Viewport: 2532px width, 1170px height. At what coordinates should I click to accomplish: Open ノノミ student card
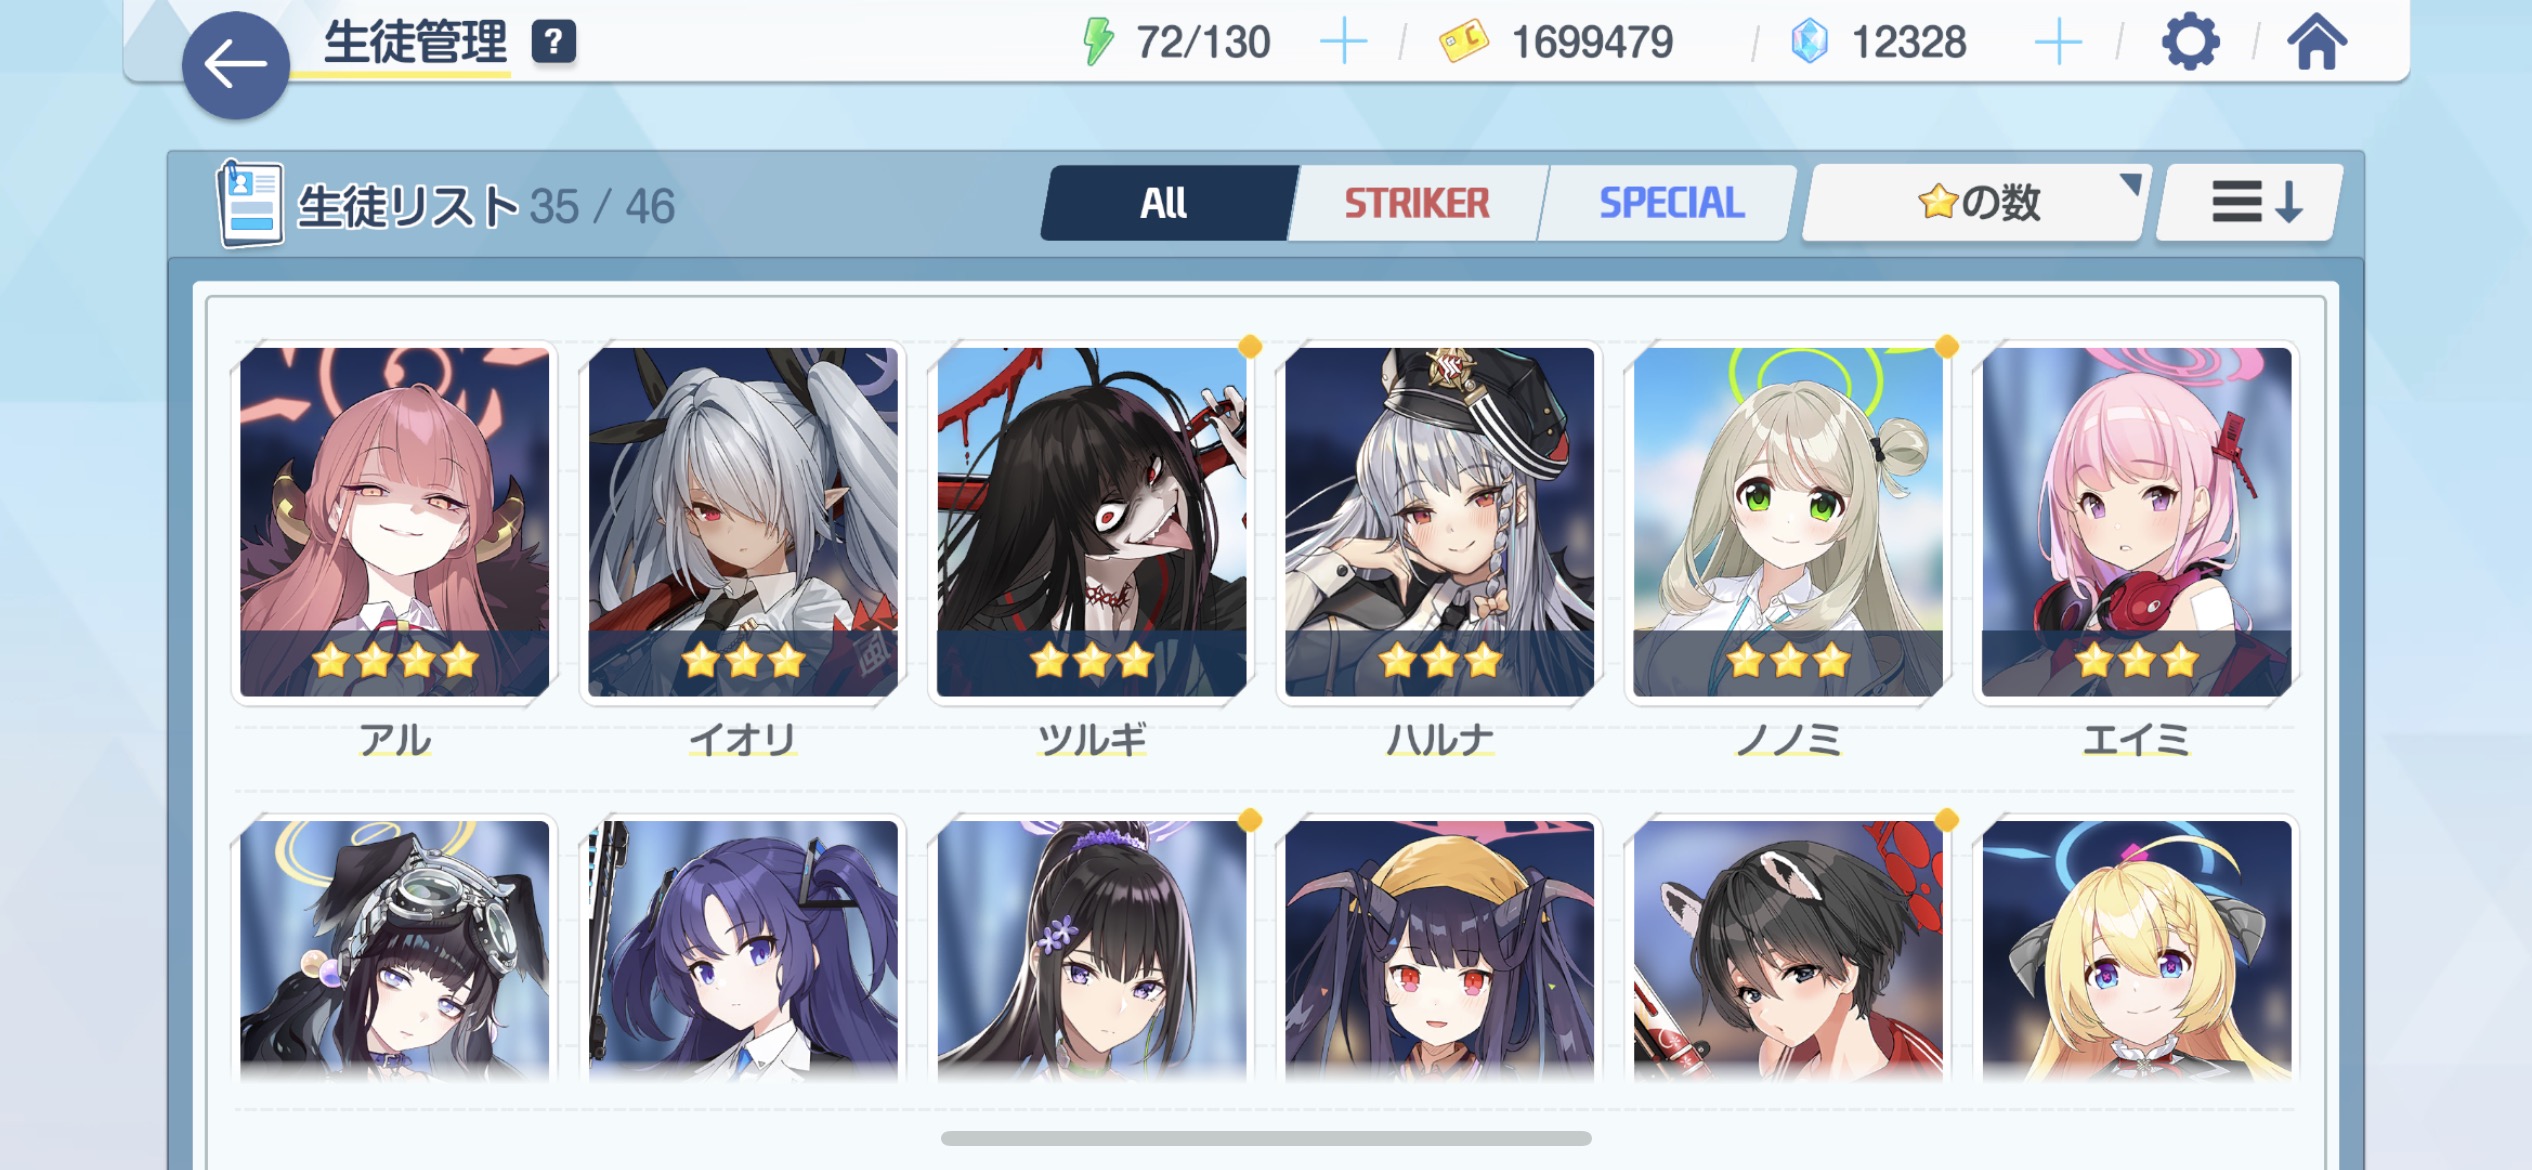[x=1788, y=522]
